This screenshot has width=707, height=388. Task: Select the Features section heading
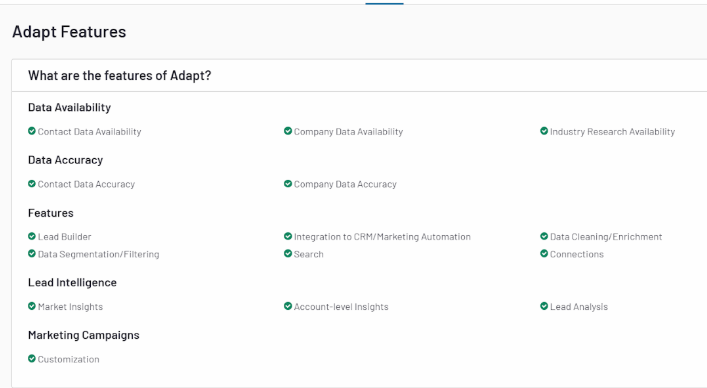click(x=50, y=213)
